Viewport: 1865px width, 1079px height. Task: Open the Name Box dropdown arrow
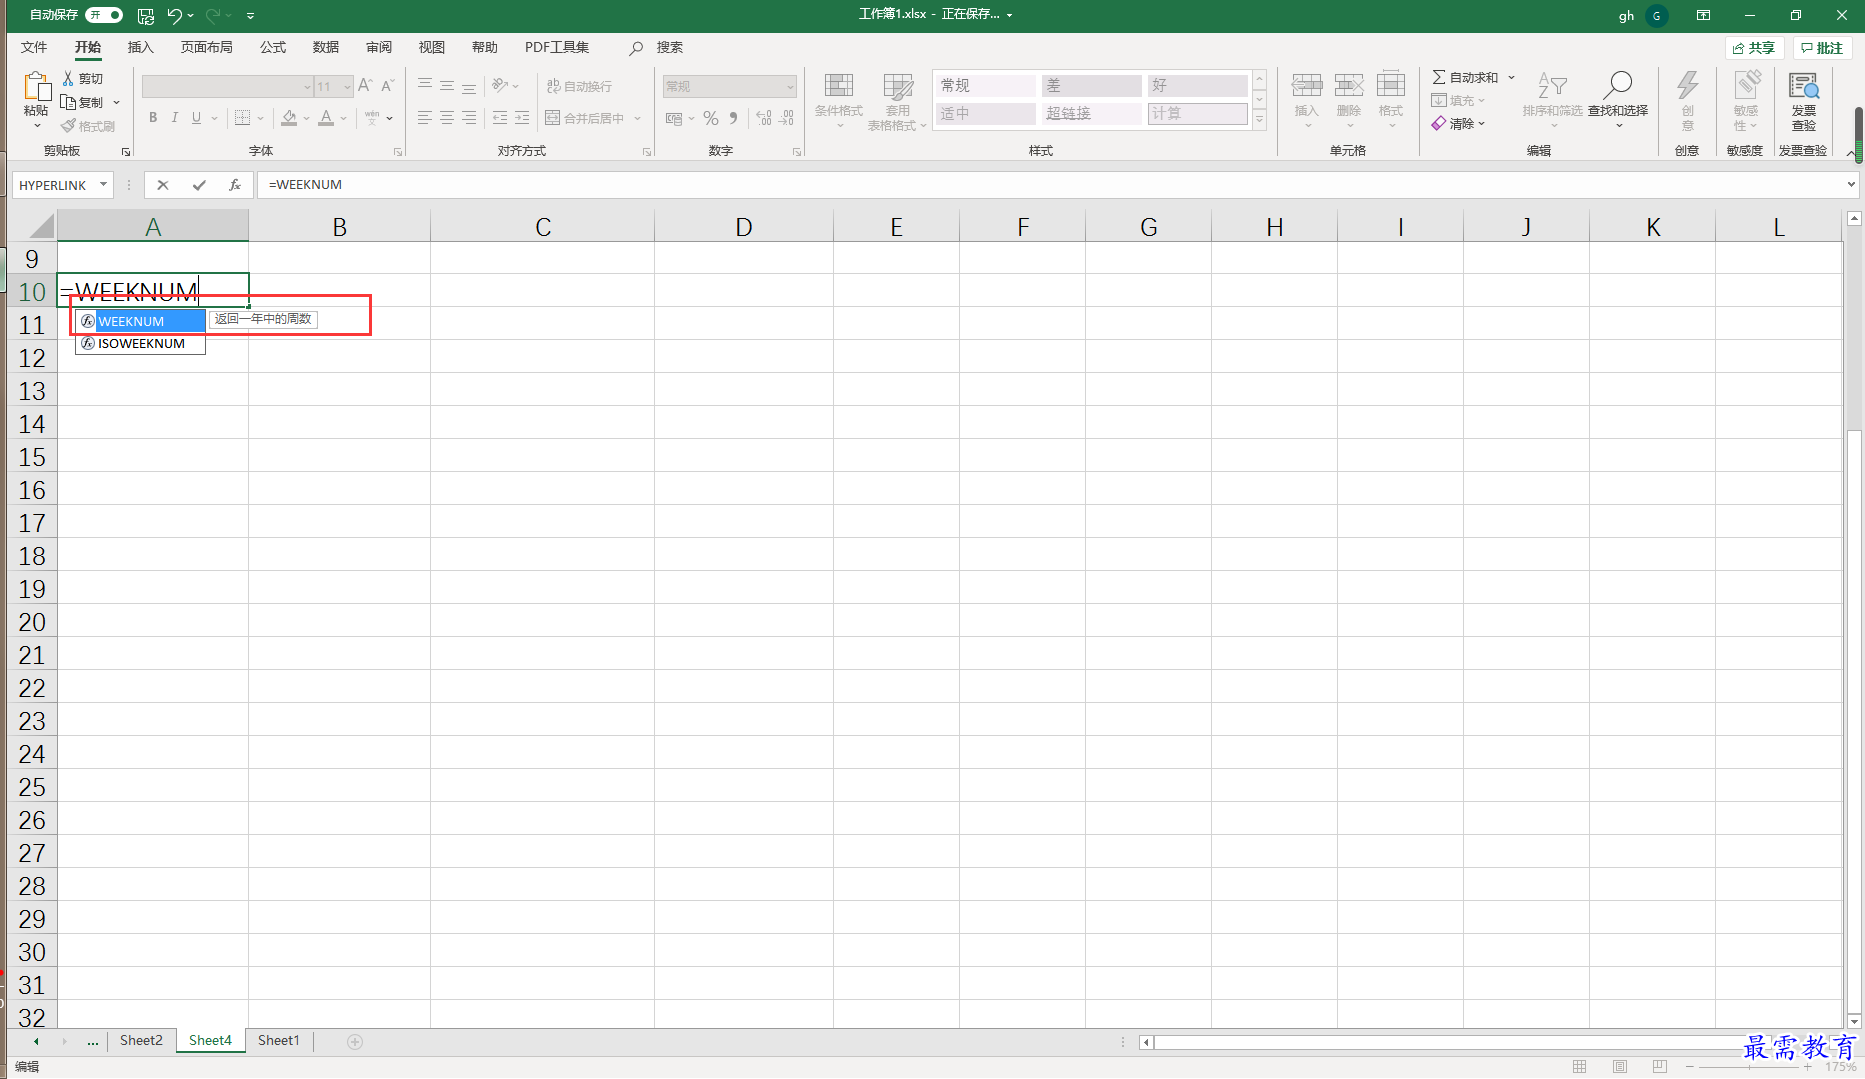coord(103,185)
